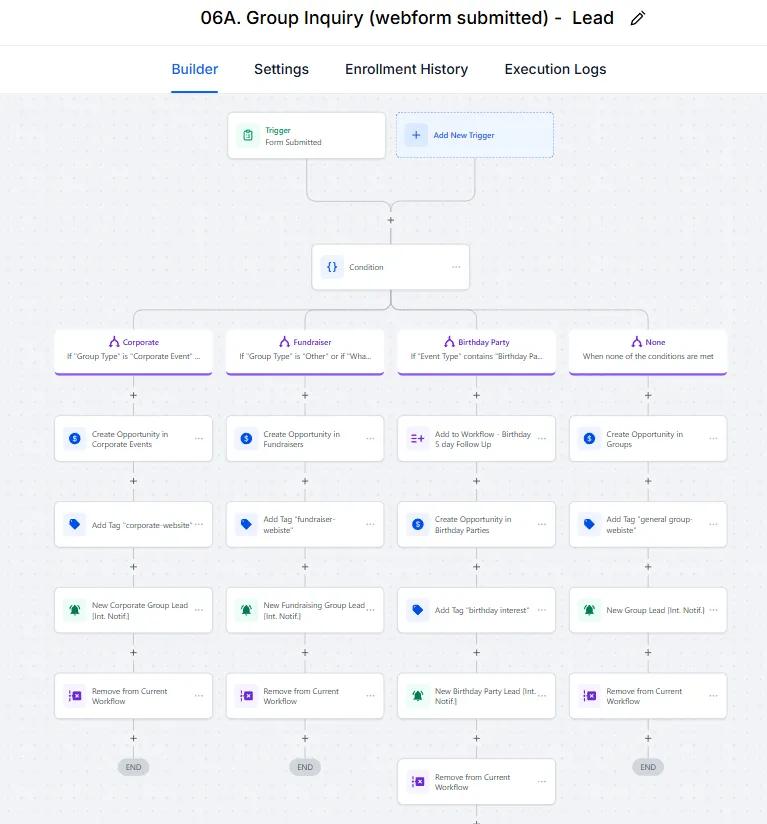Click Corporate branch Remove from Workflow icon
The width and height of the screenshot is (767, 824).
[x=75, y=696]
